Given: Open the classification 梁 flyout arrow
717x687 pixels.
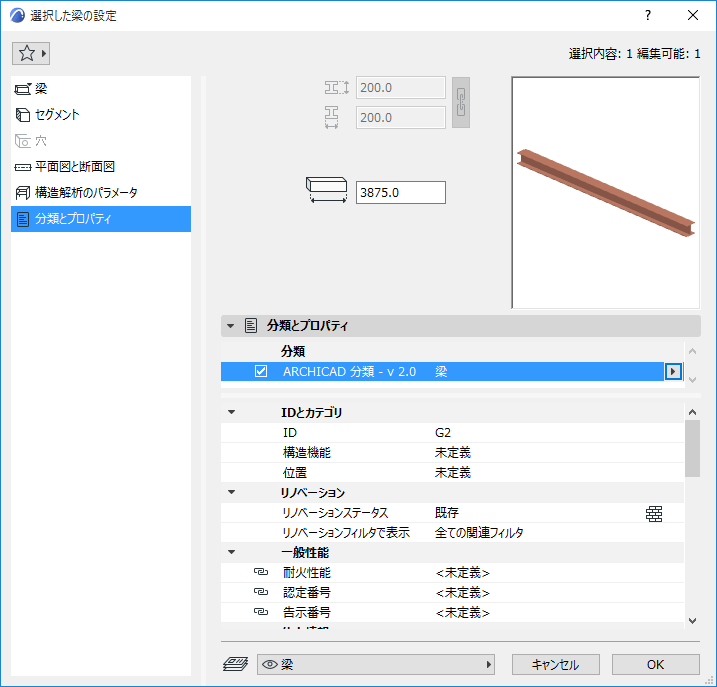Looking at the screenshot, I should [x=673, y=371].
